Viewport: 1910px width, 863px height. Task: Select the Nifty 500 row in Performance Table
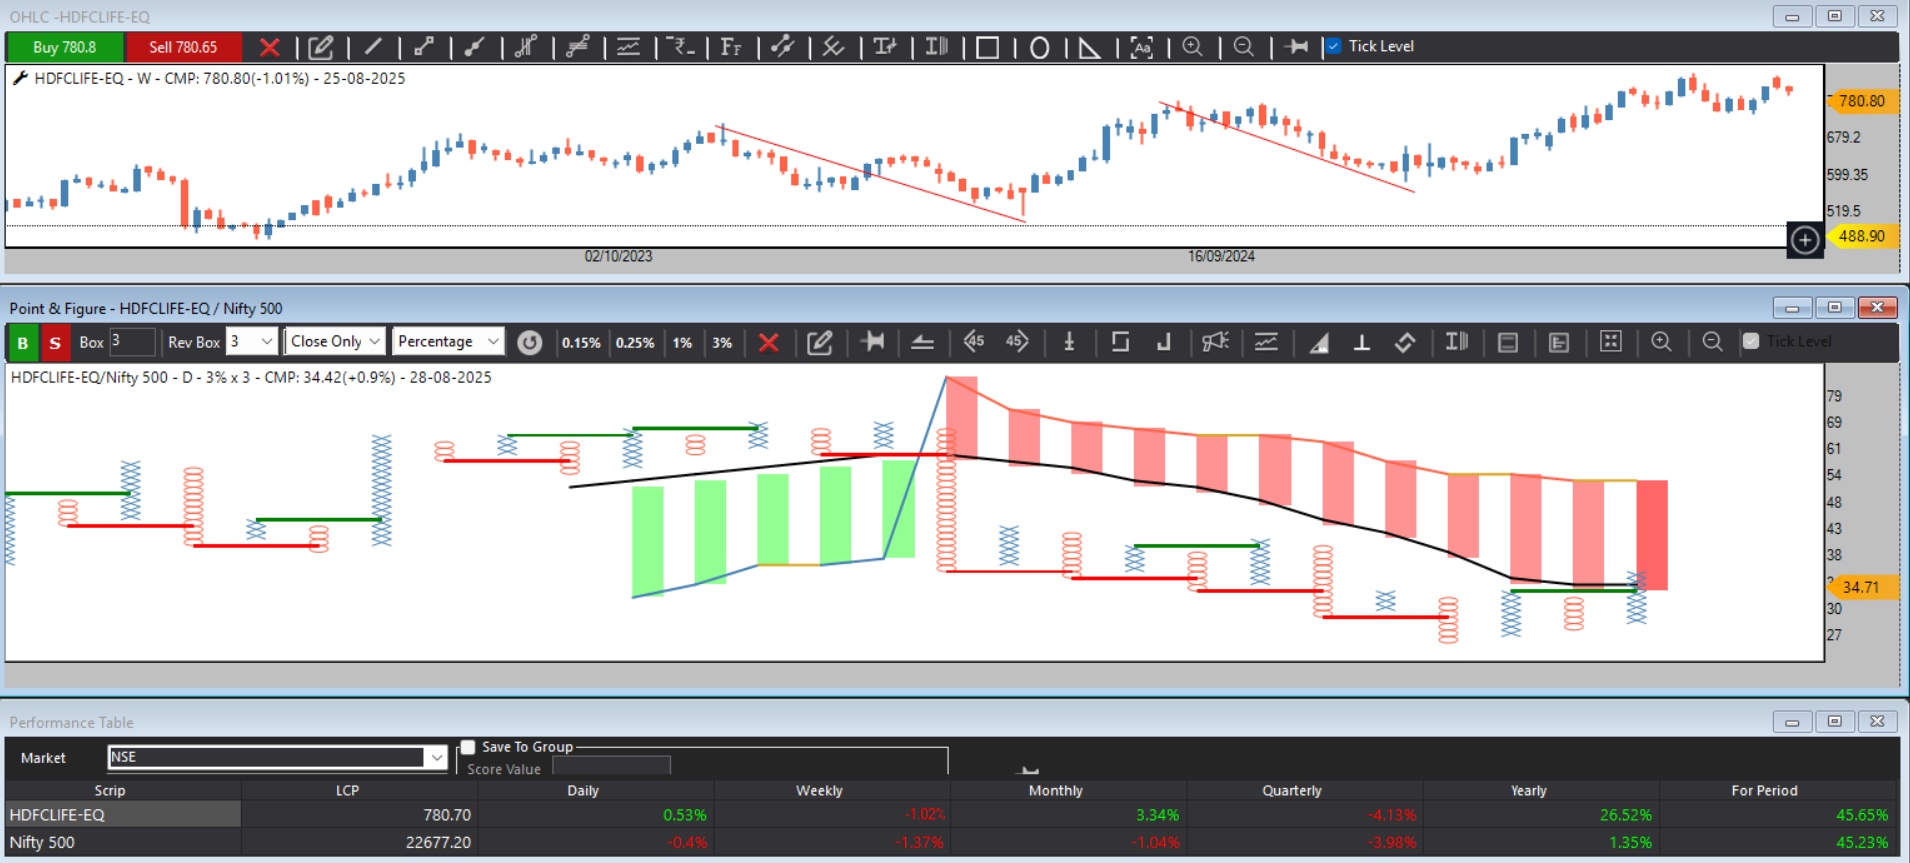(951, 842)
